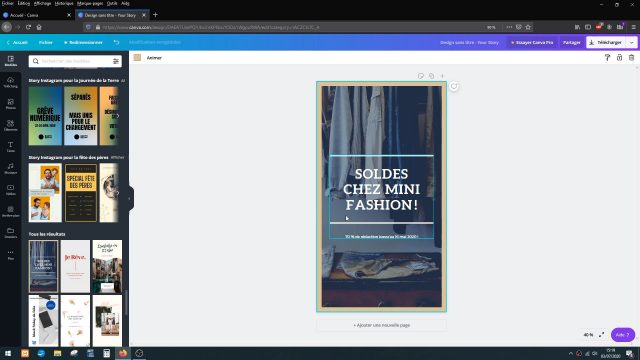The height and width of the screenshot is (360, 640).
Task: Click the Firefox reload button
Action: (x=28, y=27)
